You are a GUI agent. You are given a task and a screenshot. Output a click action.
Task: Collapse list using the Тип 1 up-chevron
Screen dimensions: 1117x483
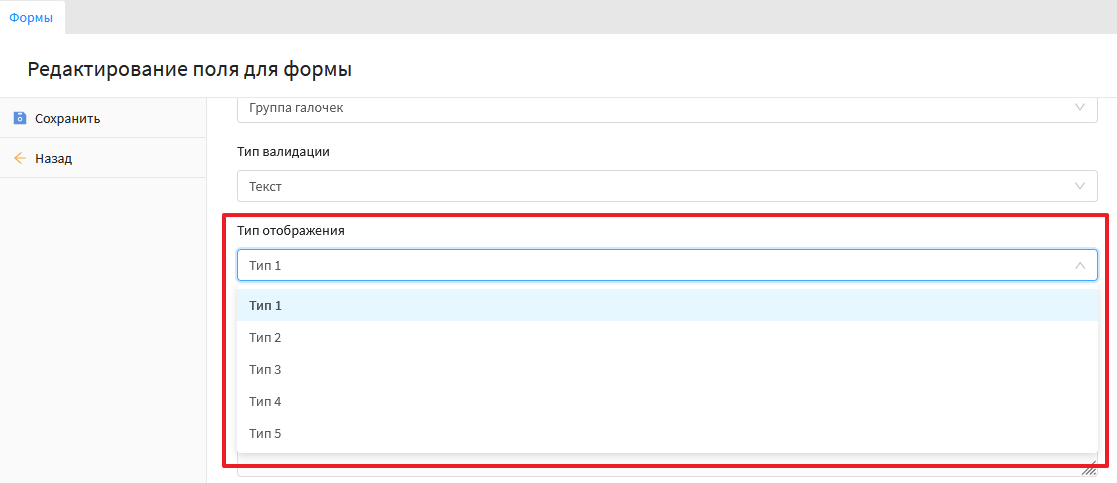point(1079,265)
